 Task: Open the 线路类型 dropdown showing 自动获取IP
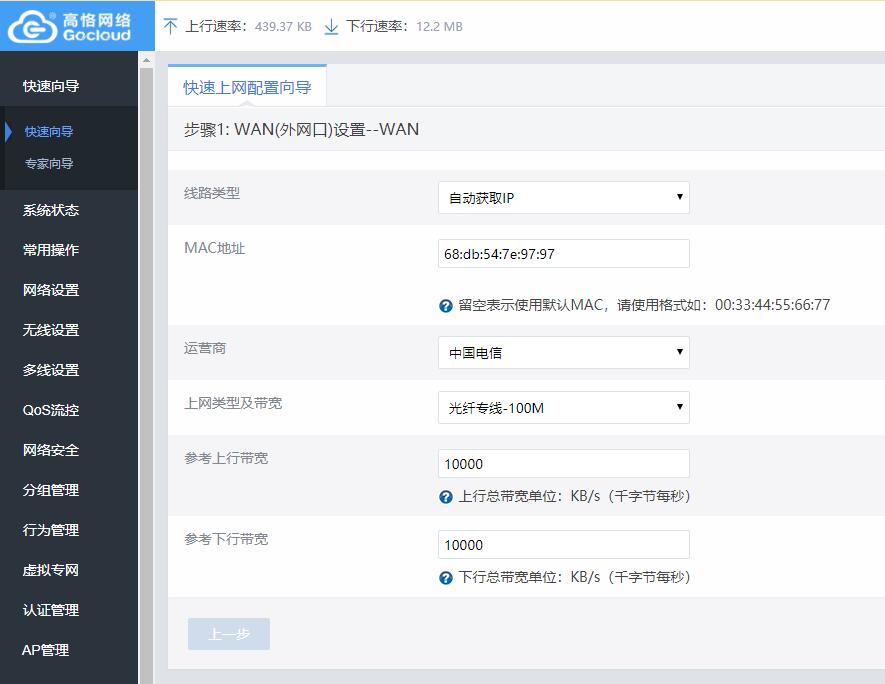[x=563, y=198]
